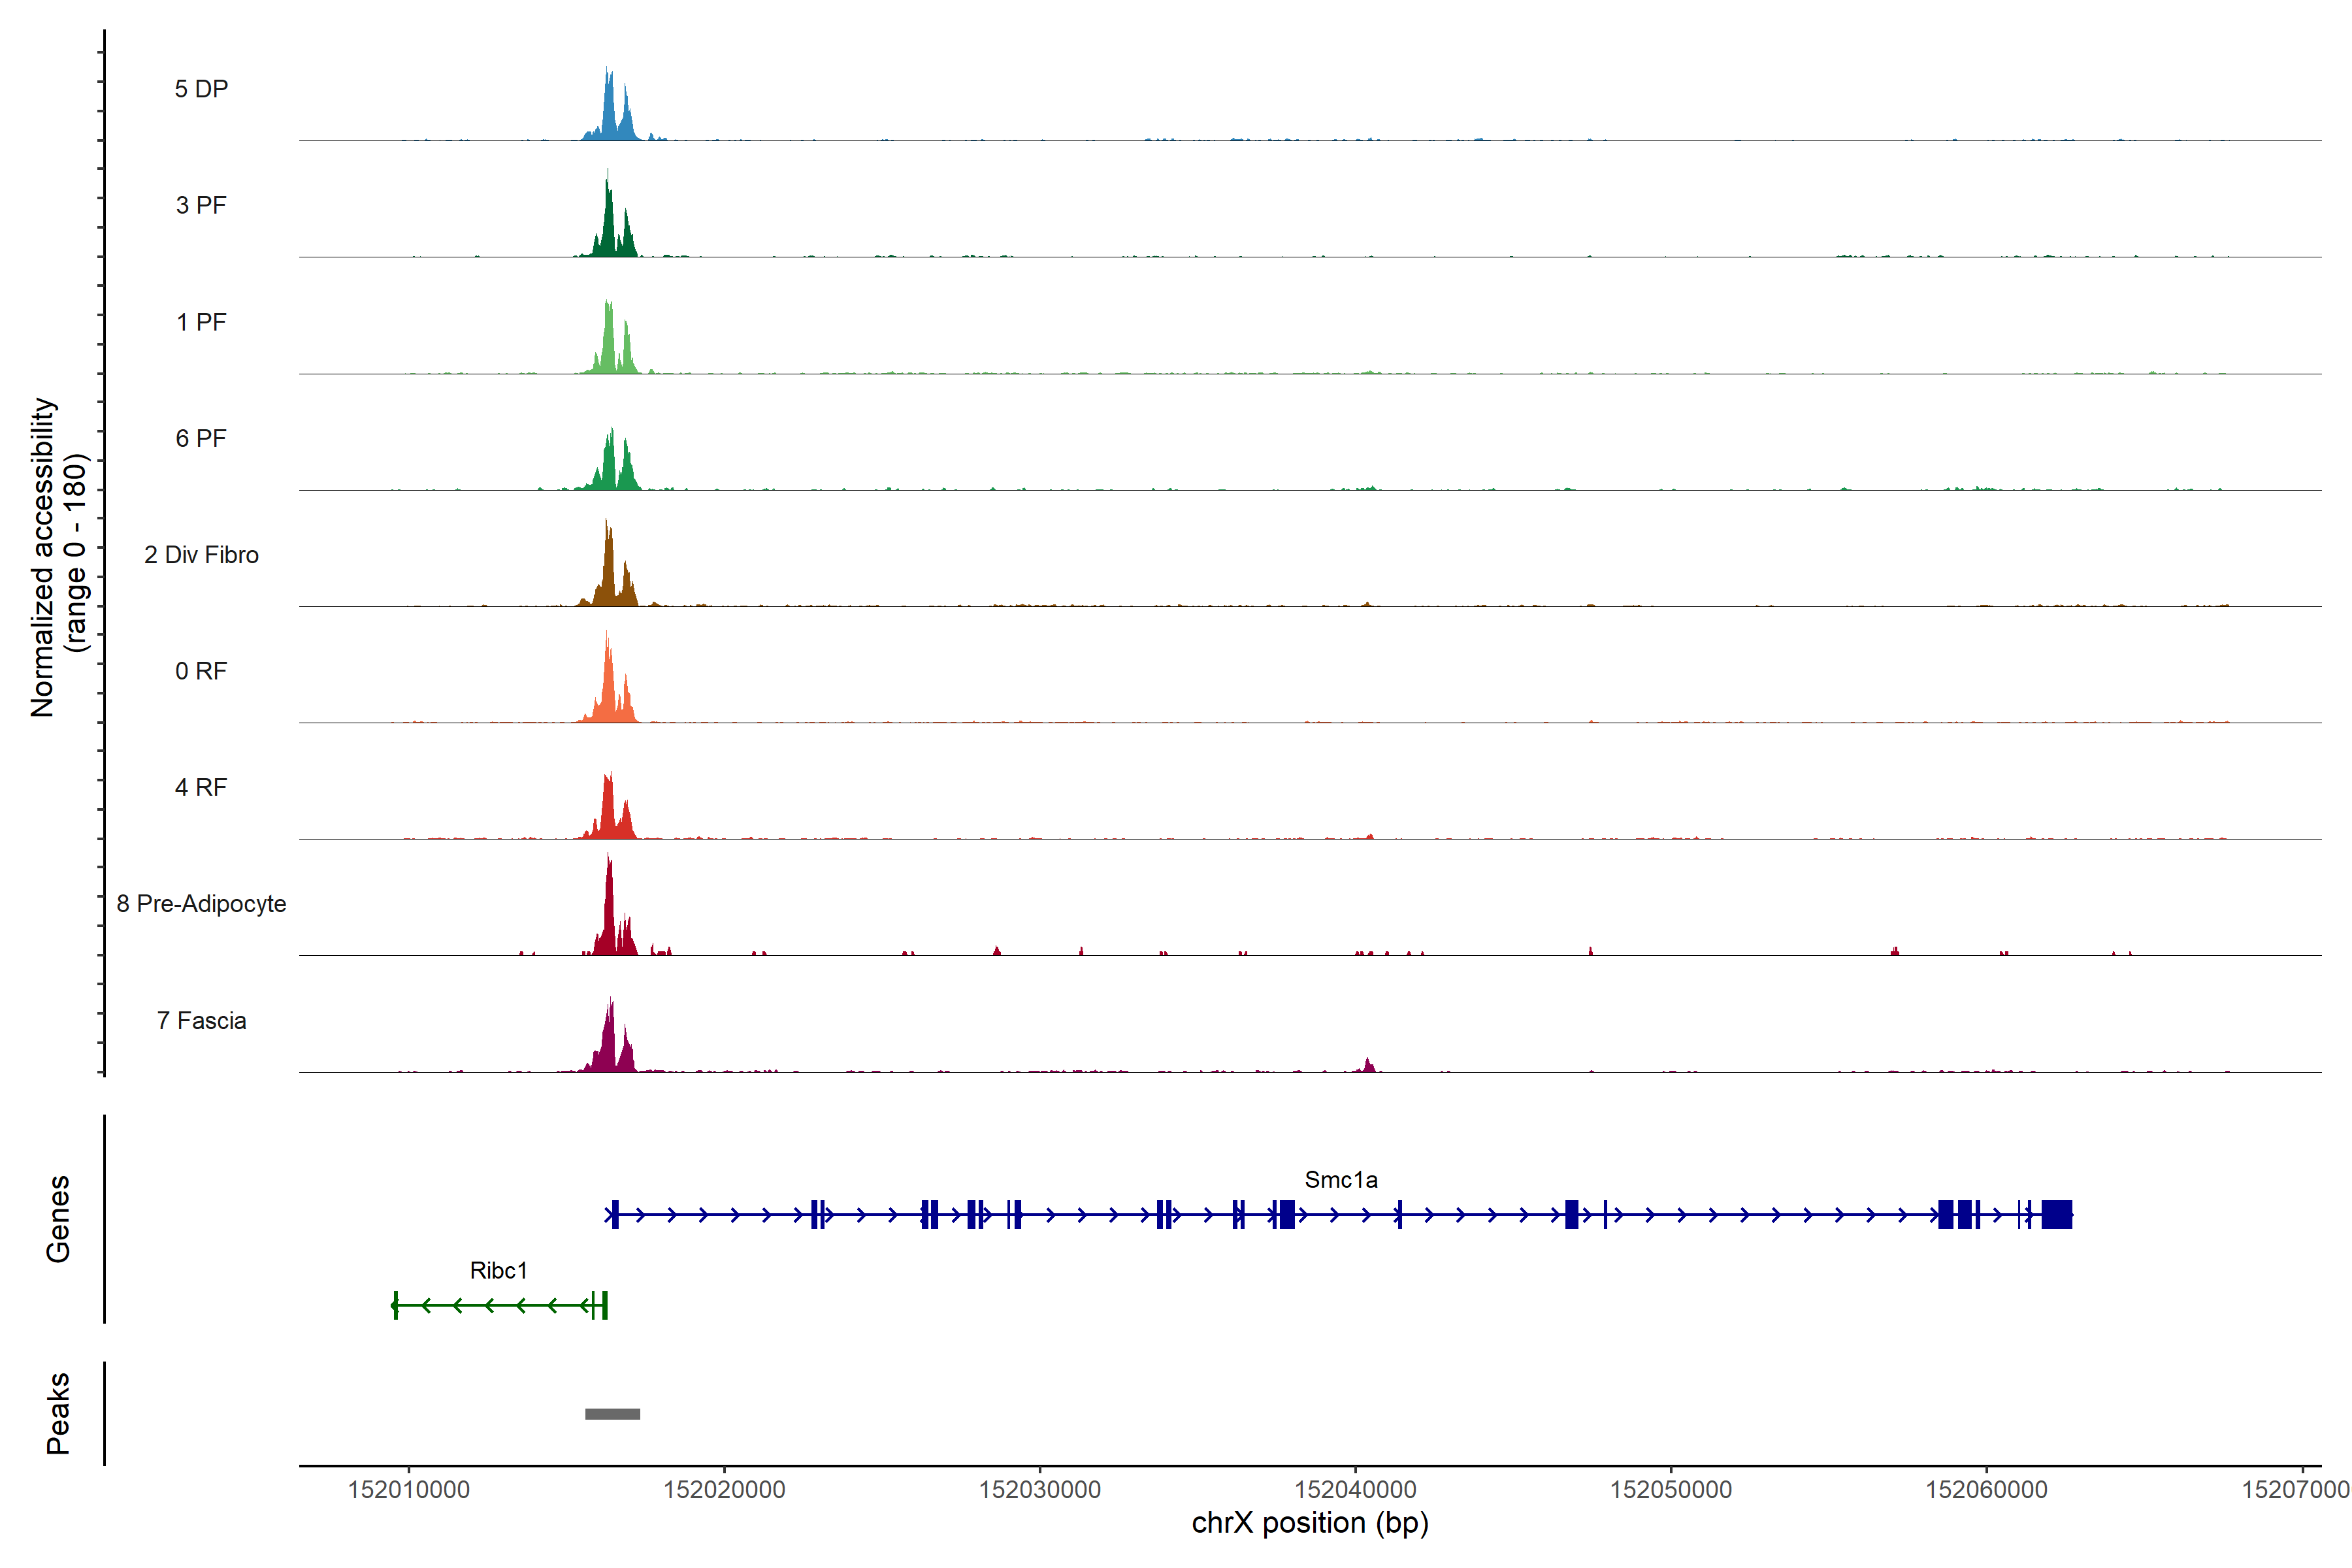Viewport: 2352px width, 1568px height.
Task: Click the 4 RF track label
Action: (201, 788)
